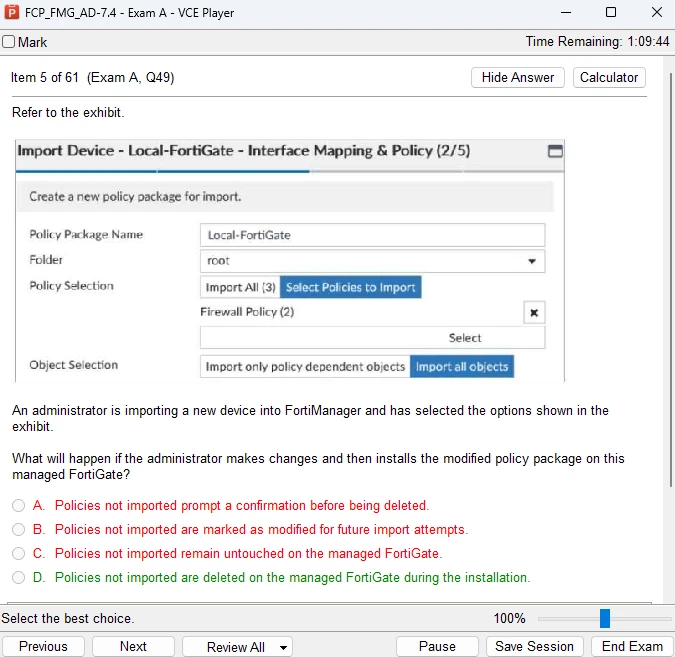This screenshot has width=675, height=657.
Task: Open the Calculator
Action: click(x=609, y=77)
